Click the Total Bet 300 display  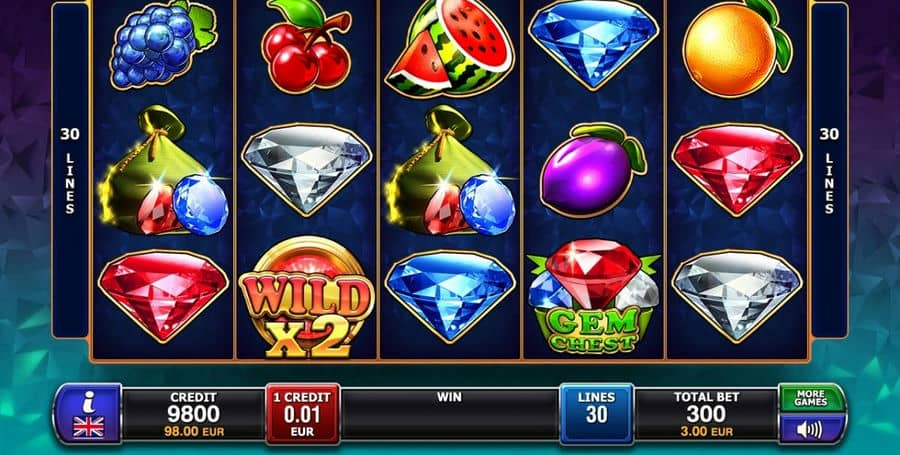705,414
